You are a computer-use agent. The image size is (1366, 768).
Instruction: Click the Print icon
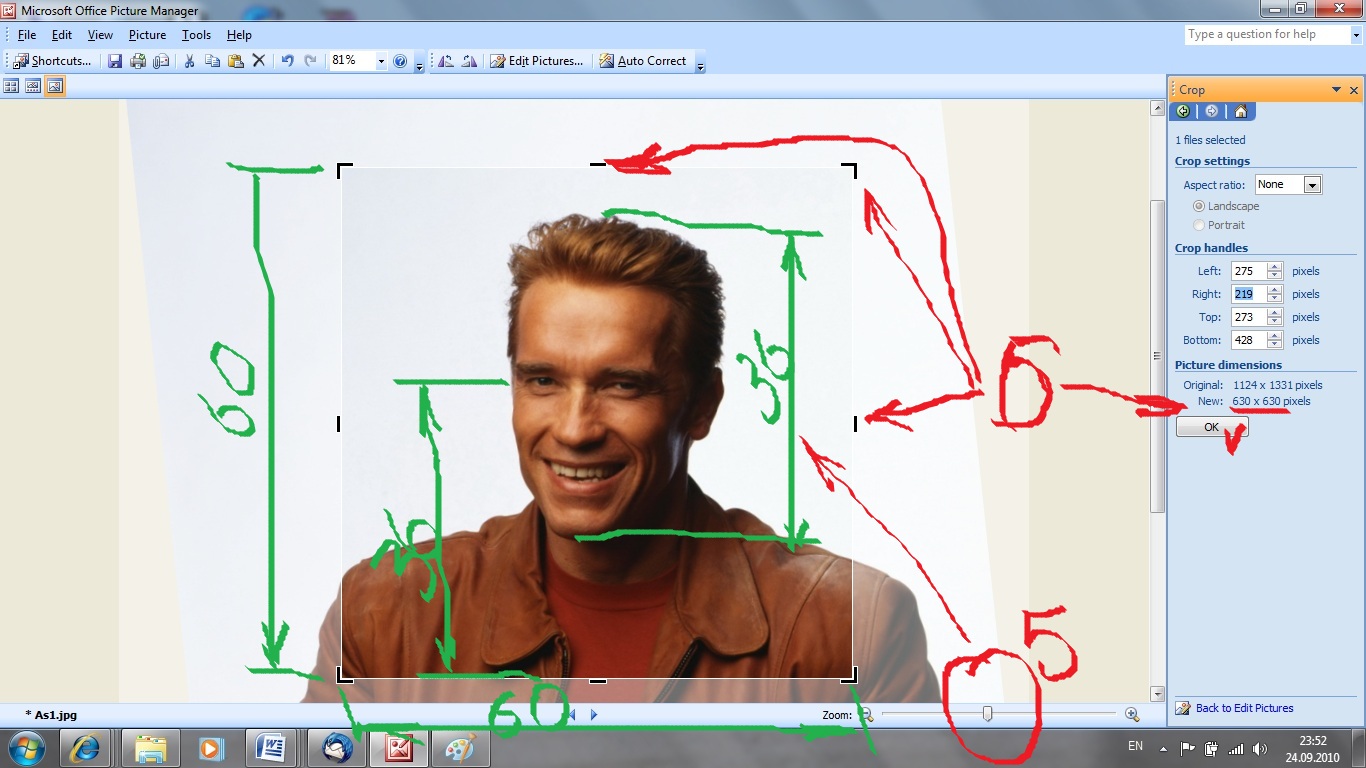tap(138, 61)
